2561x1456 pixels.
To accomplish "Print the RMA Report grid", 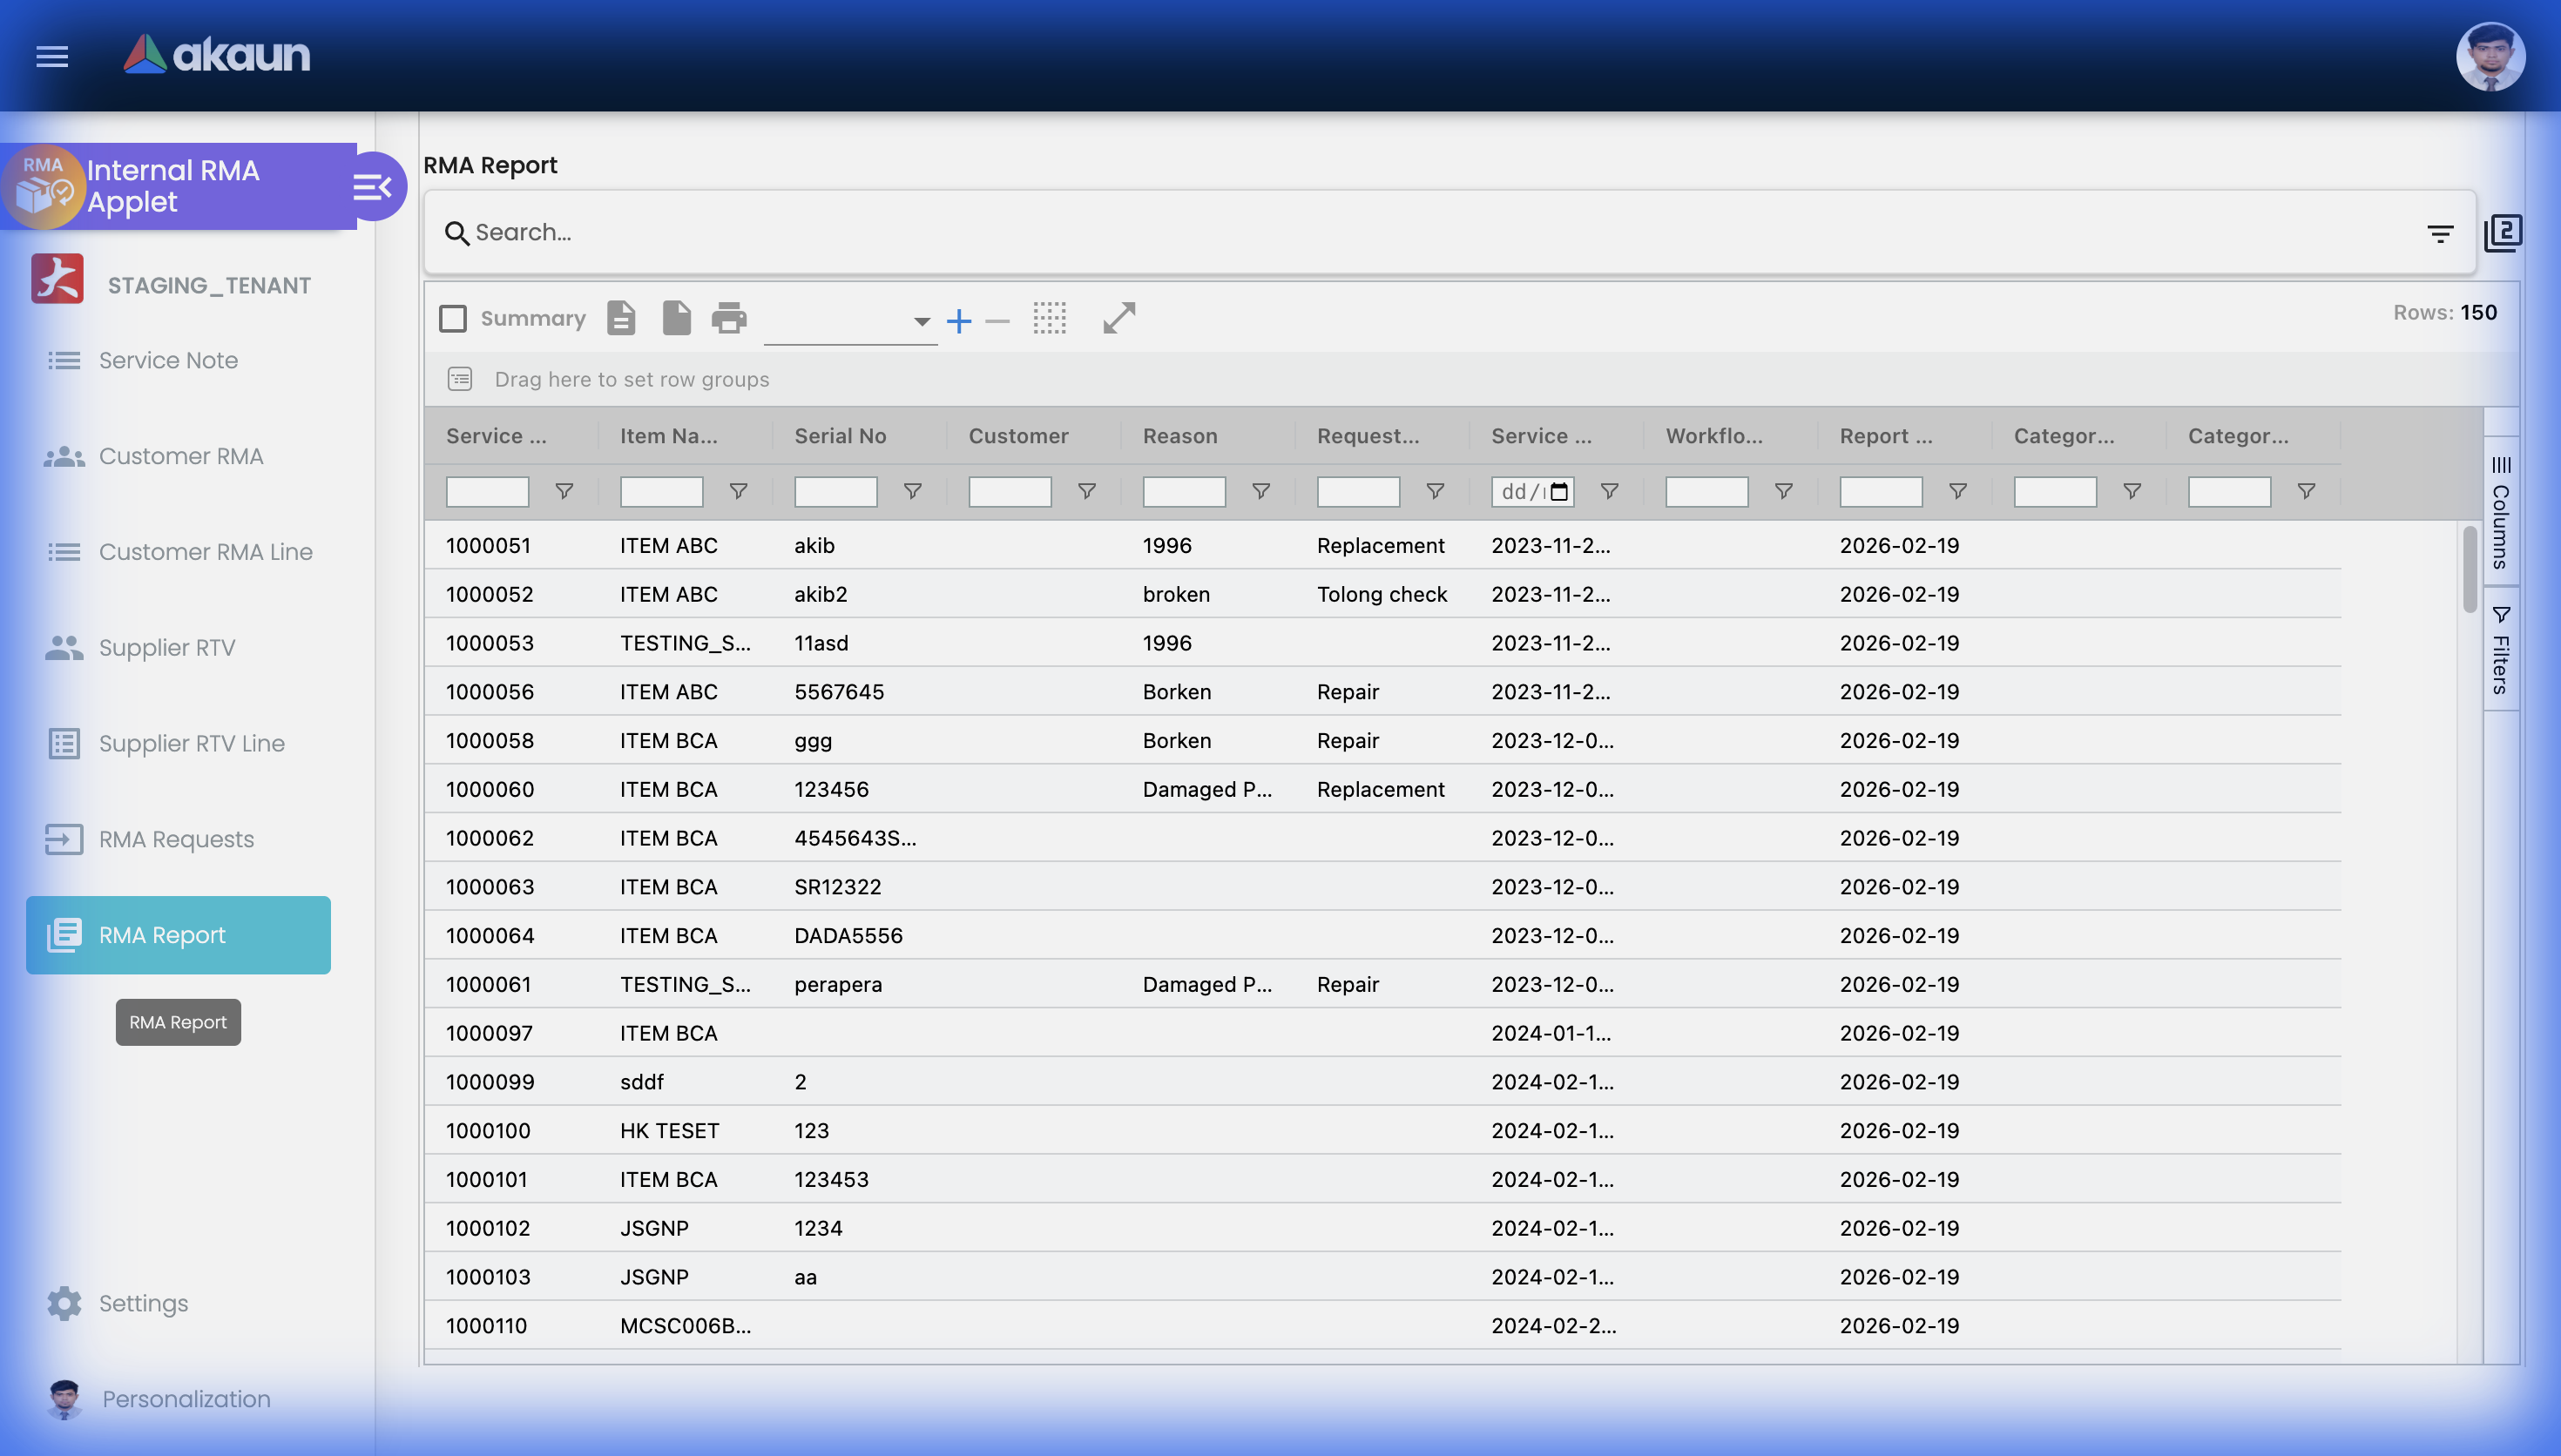I will (729, 318).
